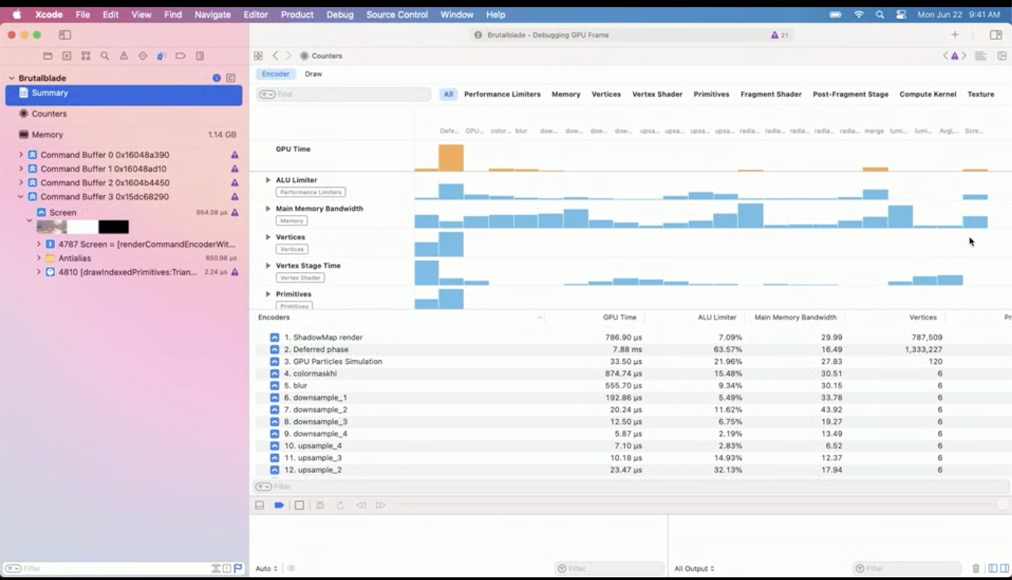The image size is (1012, 580).
Task: Jump to the previous issue arrow
Action: (x=946, y=56)
